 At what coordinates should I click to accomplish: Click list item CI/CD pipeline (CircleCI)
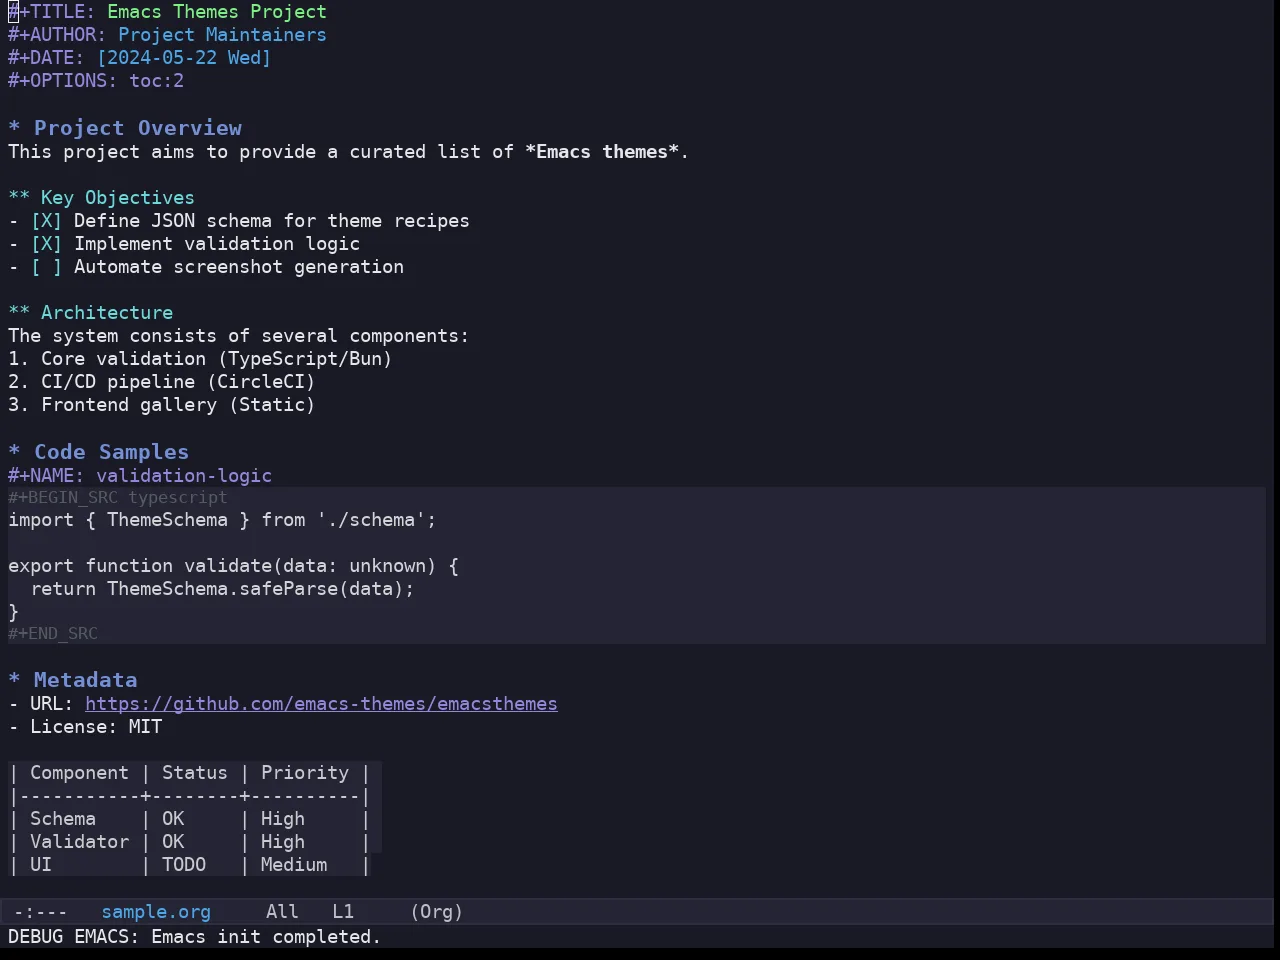[162, 382]
